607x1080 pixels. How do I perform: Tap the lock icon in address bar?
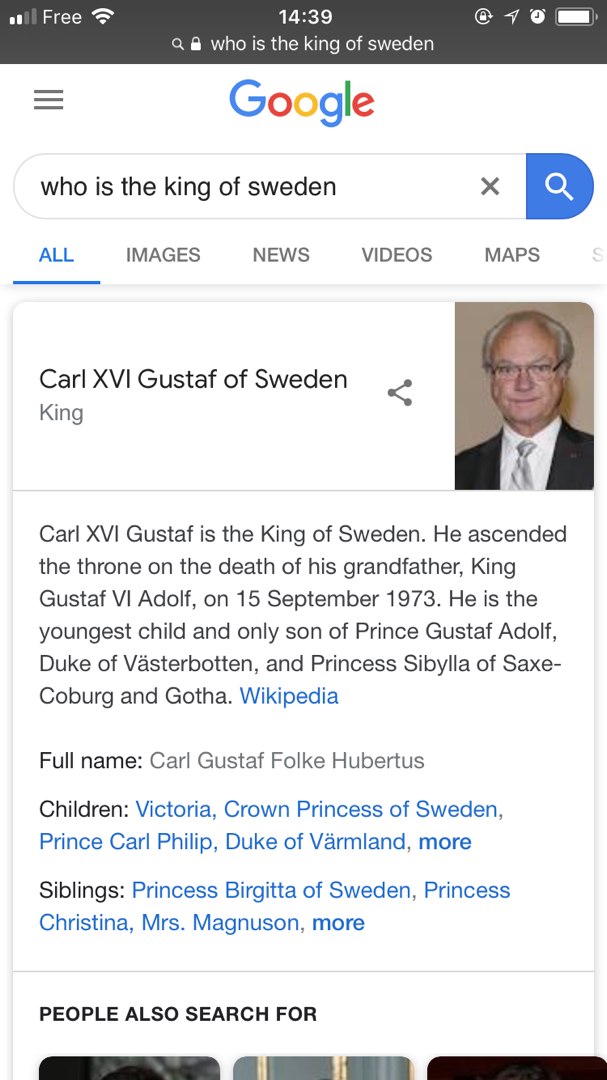196,44
